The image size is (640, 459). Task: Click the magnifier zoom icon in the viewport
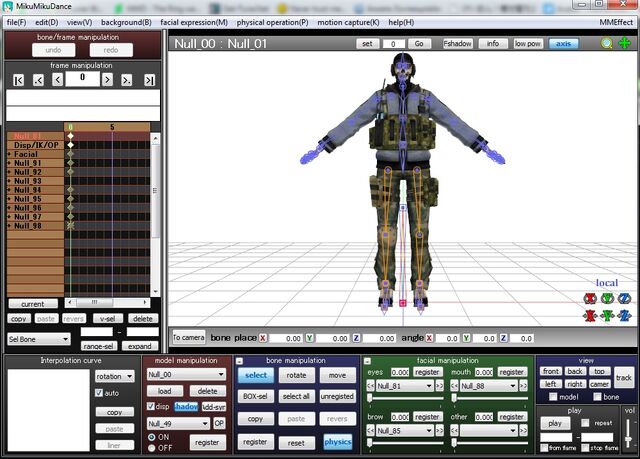[607, 43]
